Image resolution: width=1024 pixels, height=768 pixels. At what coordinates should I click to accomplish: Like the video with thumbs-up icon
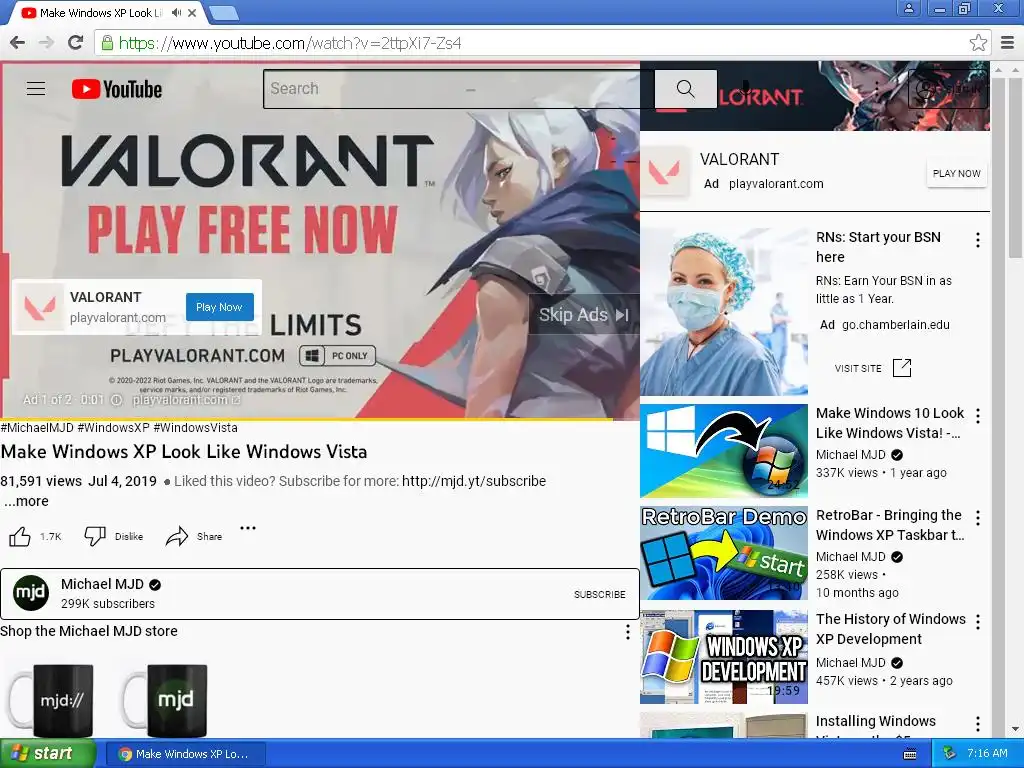pos(20,536)
